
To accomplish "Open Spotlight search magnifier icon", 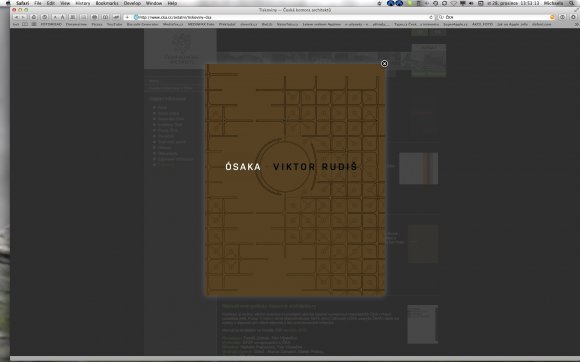I will click(572, 3).
